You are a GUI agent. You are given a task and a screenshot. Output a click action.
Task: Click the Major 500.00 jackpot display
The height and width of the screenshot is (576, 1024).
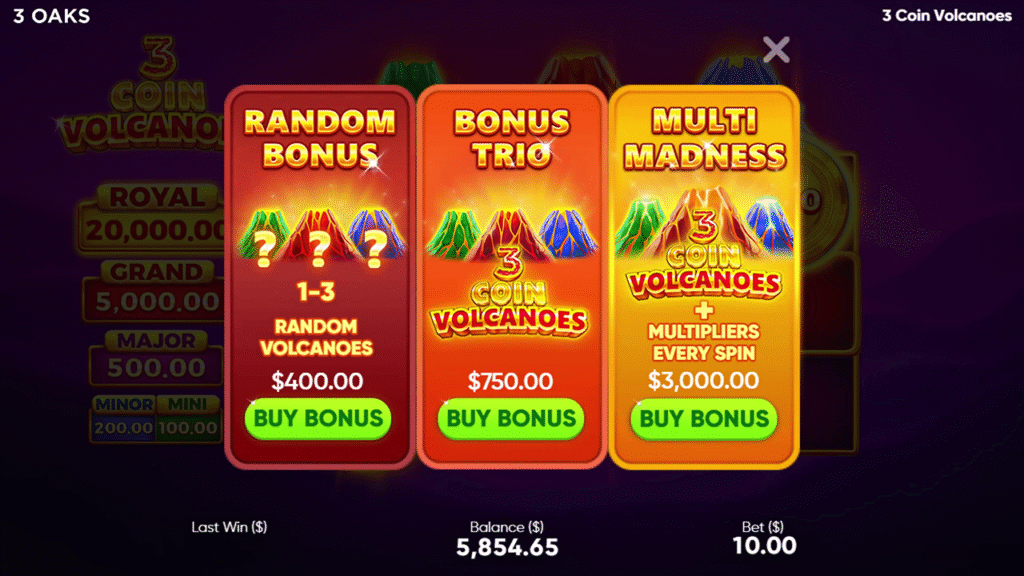coord(156,357)
